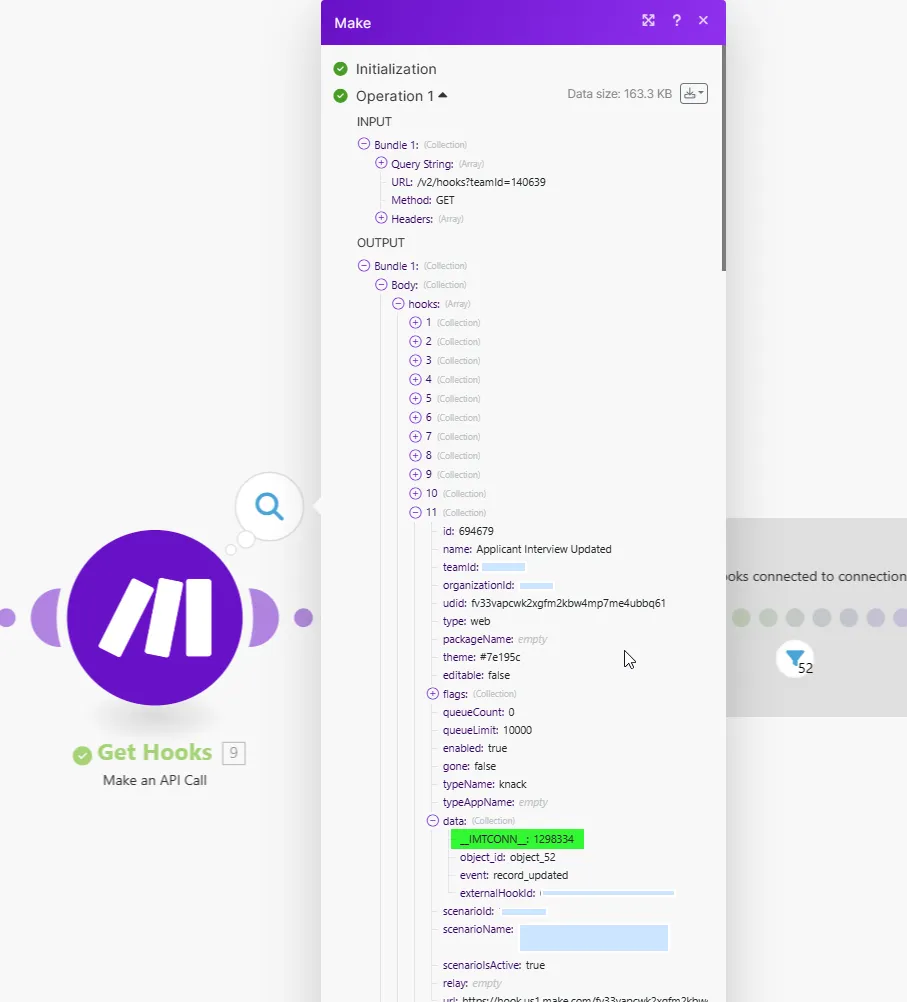Collapse OUTPUT Bundle 1 collection
The height and width of the screenshot is (1002, 907).
(x=364, y=266)
